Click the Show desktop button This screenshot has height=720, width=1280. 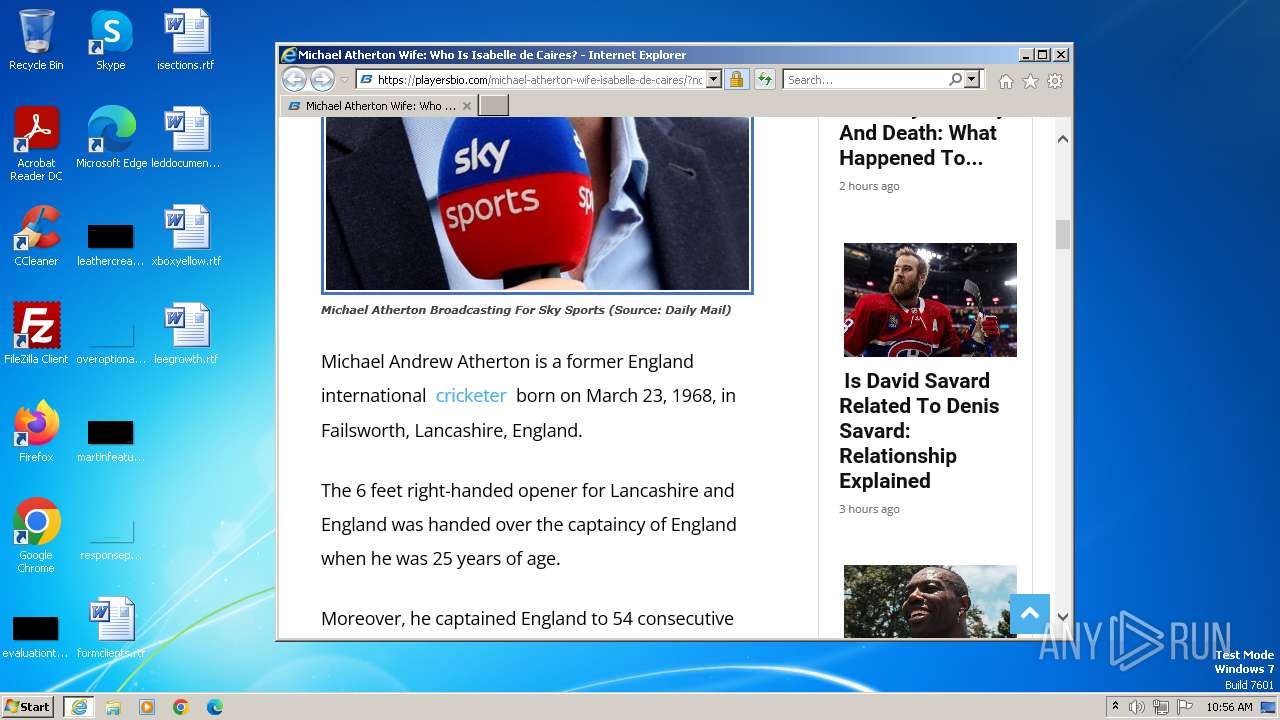click(1269, 707)
